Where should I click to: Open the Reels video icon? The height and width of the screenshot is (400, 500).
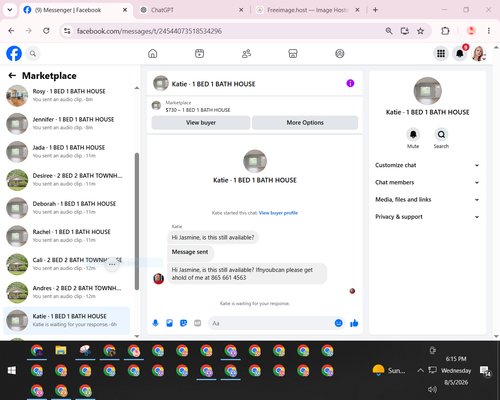(x=199, y=53)
